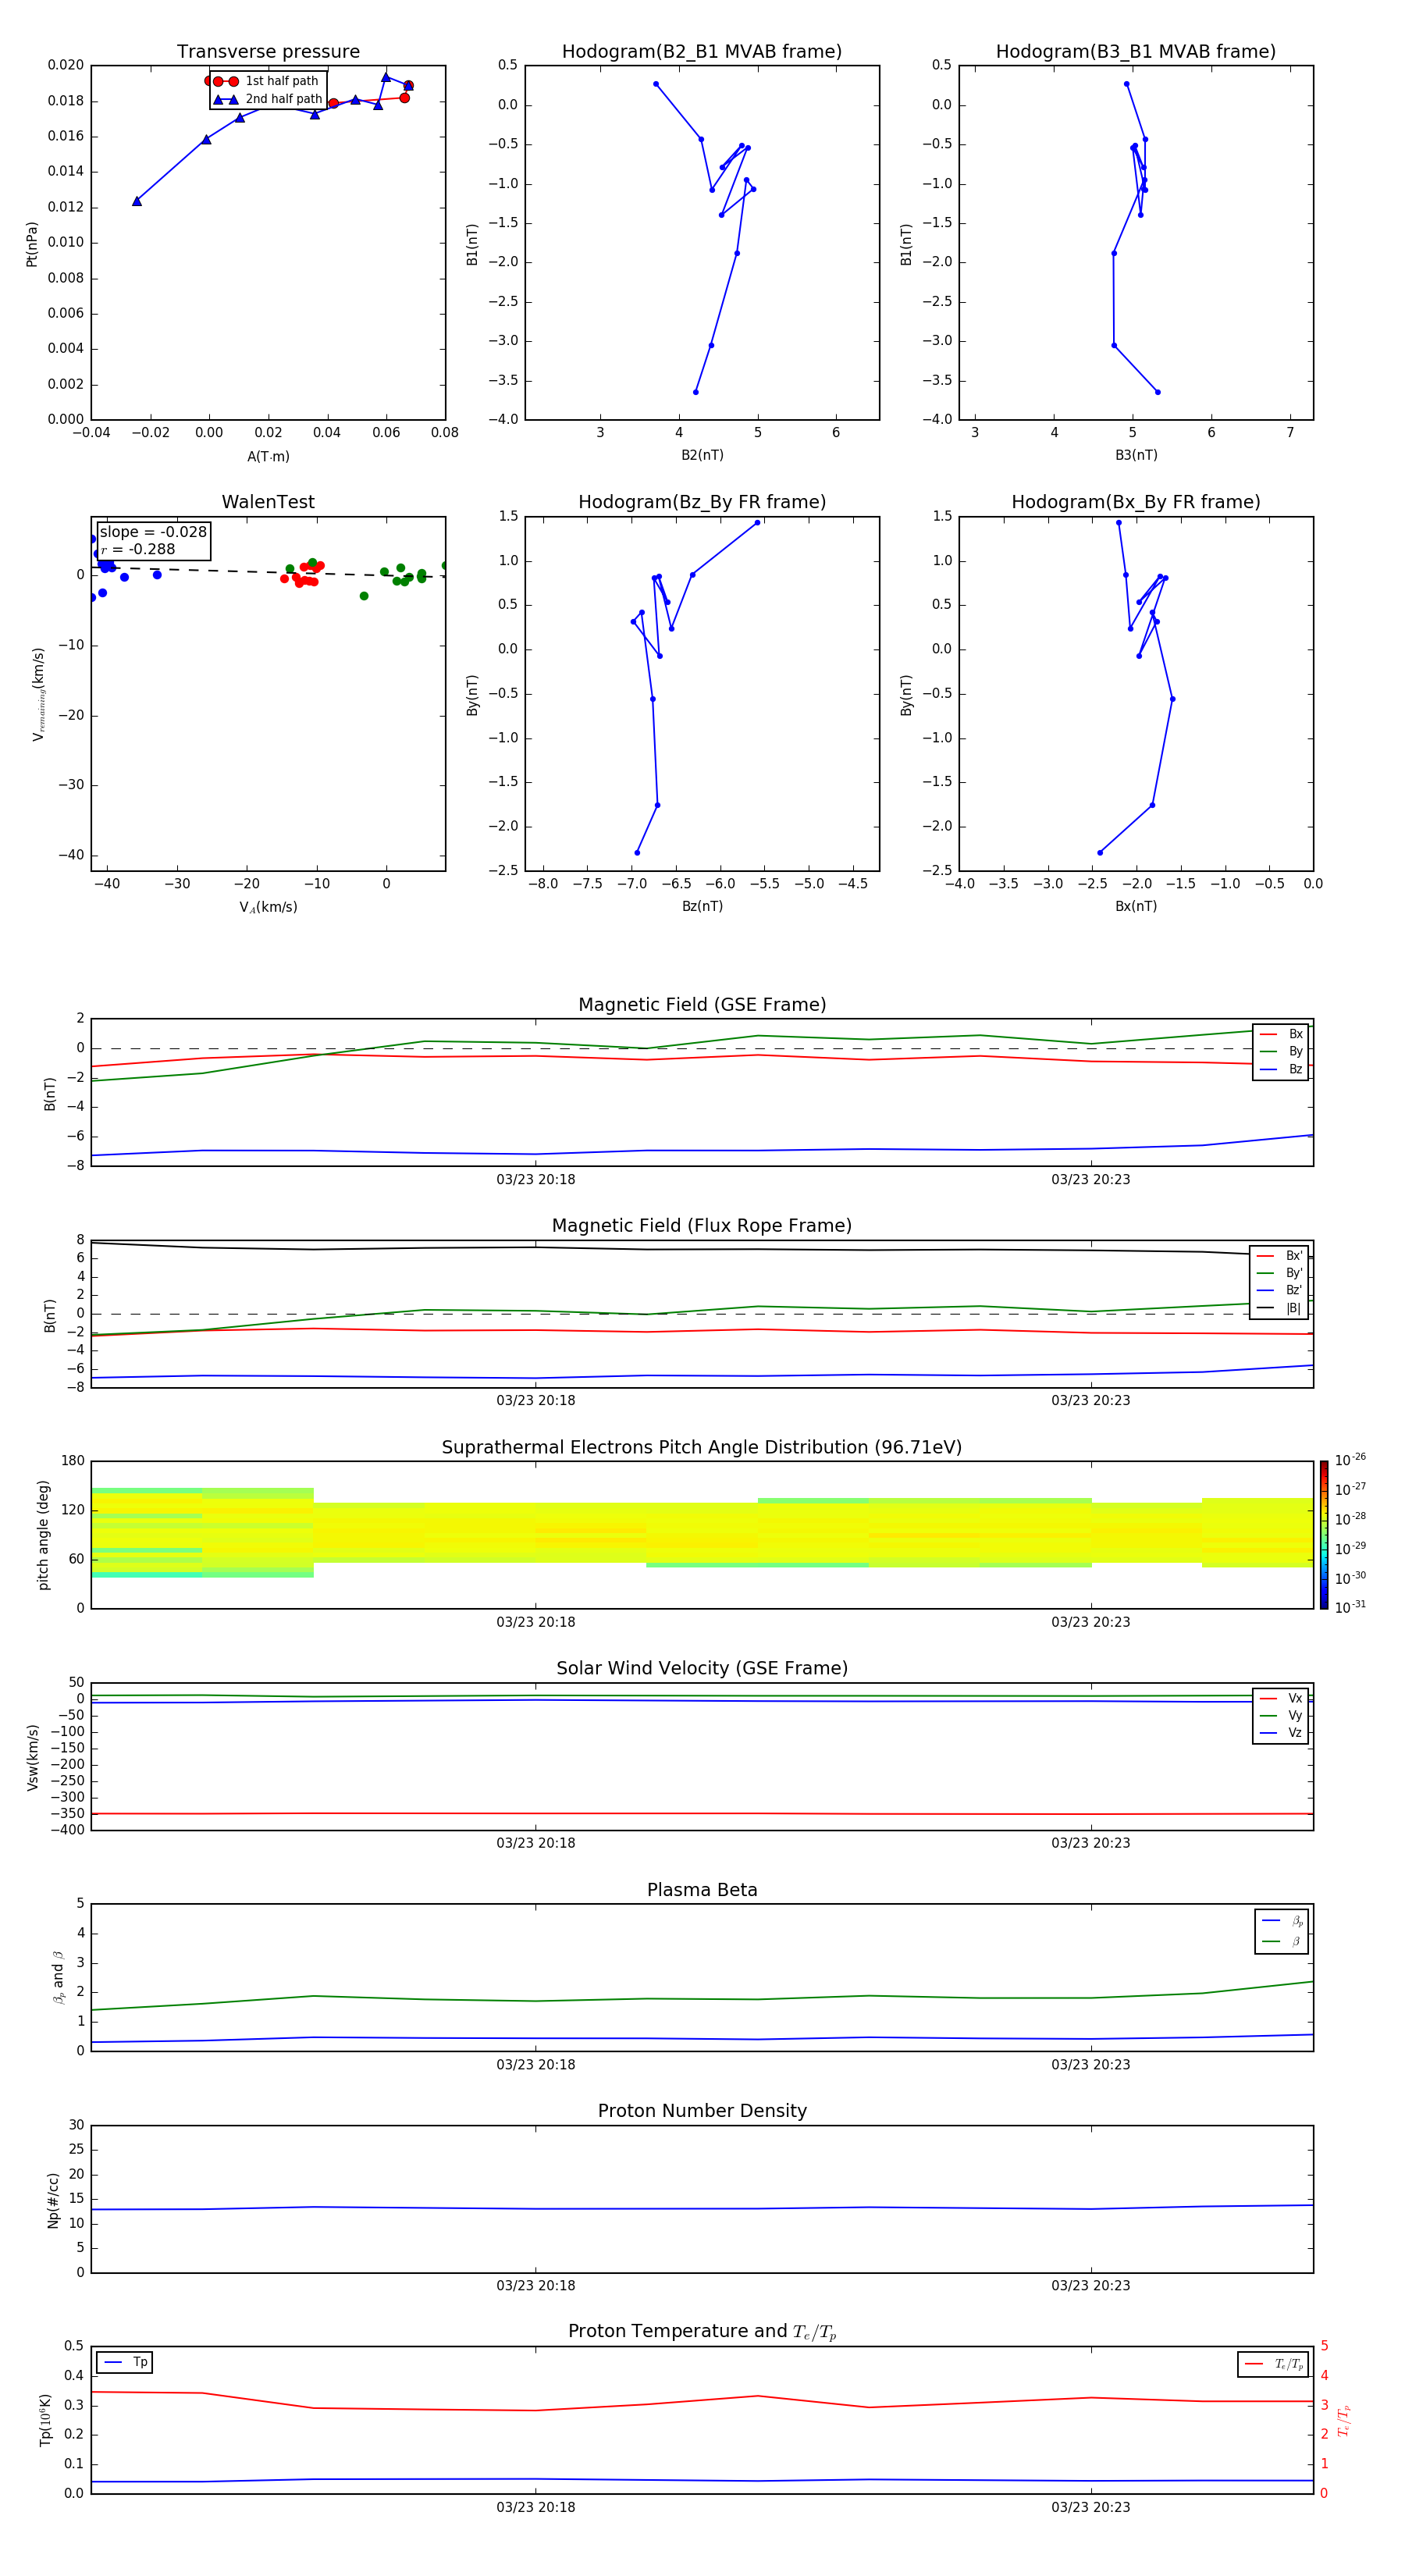
Task: Click the "r = -0.288" annotation
Action: click(138, 549)
